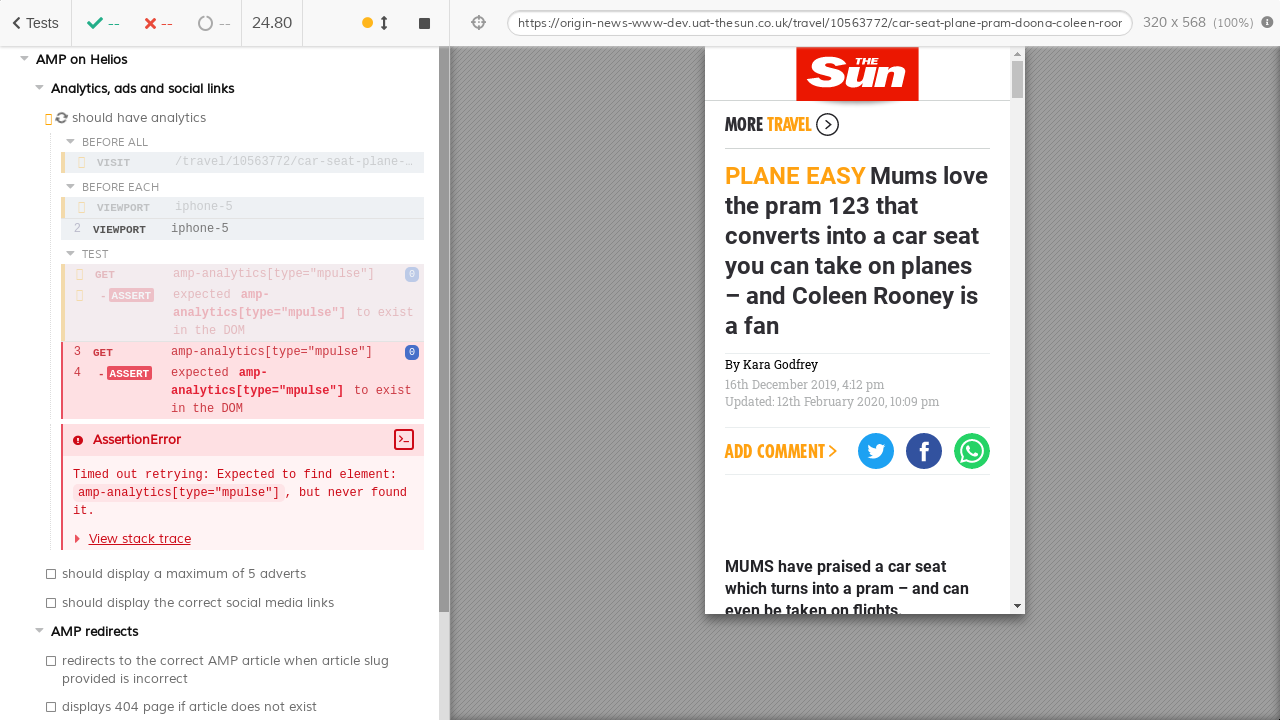Viewport: 1280px width, 720px height.
Task: Click the 0 elements badge on command 3
Action: point(412,352)
